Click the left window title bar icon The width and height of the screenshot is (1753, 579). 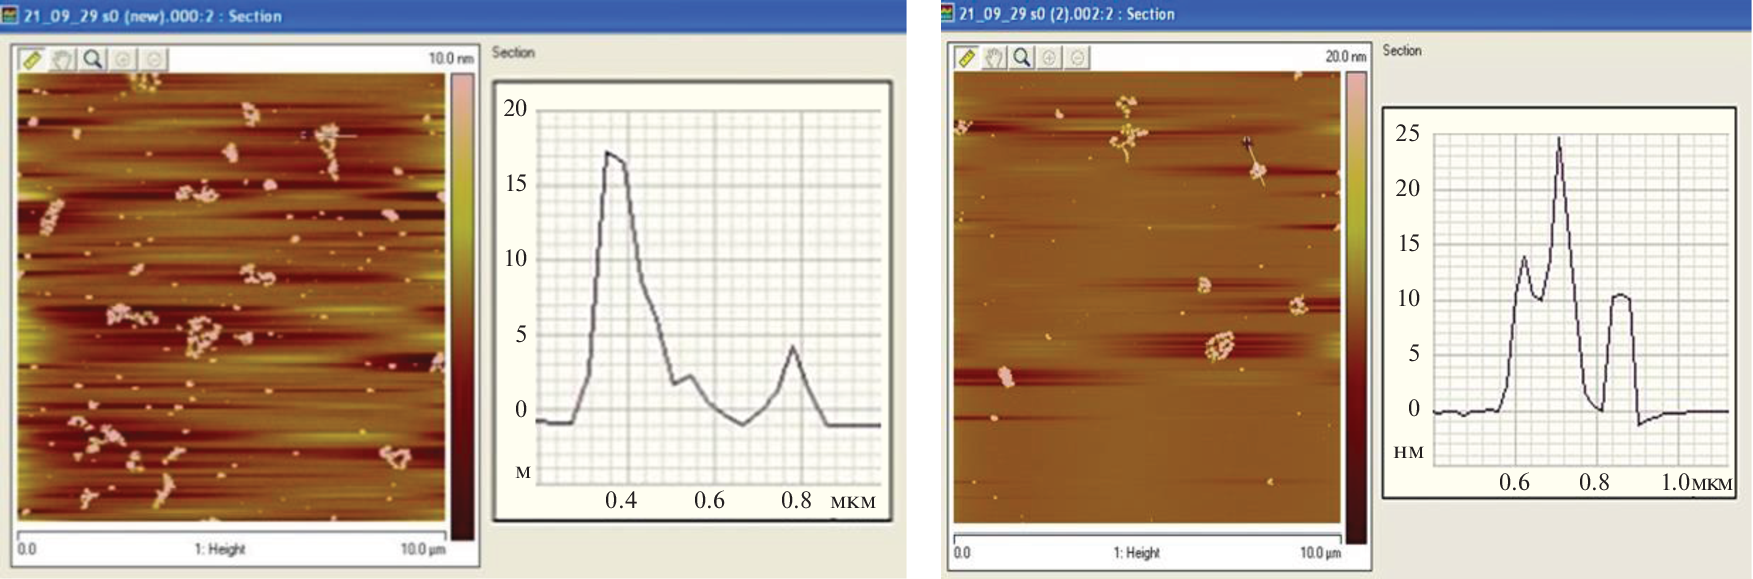tap(10, 16)
